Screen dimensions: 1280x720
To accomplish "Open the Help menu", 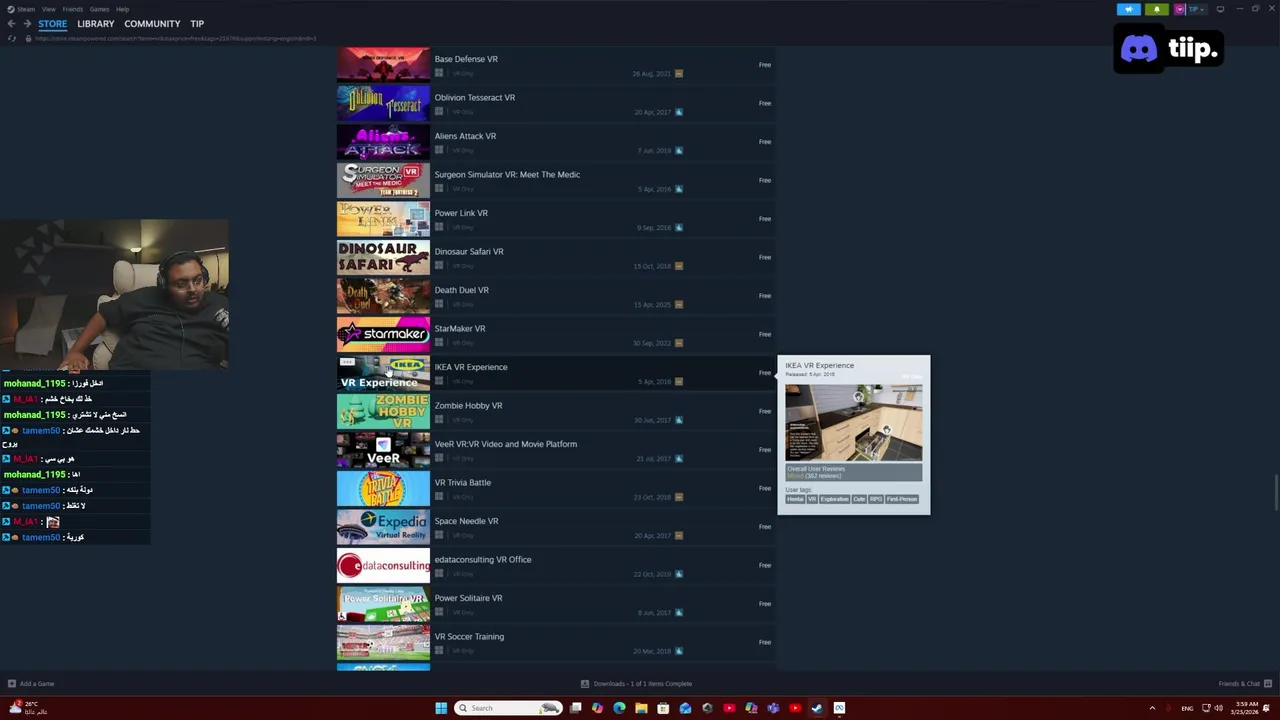I will coord(122,9).
